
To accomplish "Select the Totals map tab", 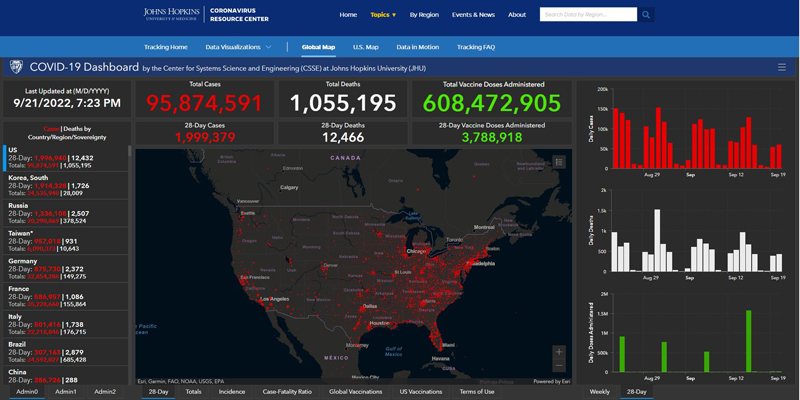I will (193, 392).
